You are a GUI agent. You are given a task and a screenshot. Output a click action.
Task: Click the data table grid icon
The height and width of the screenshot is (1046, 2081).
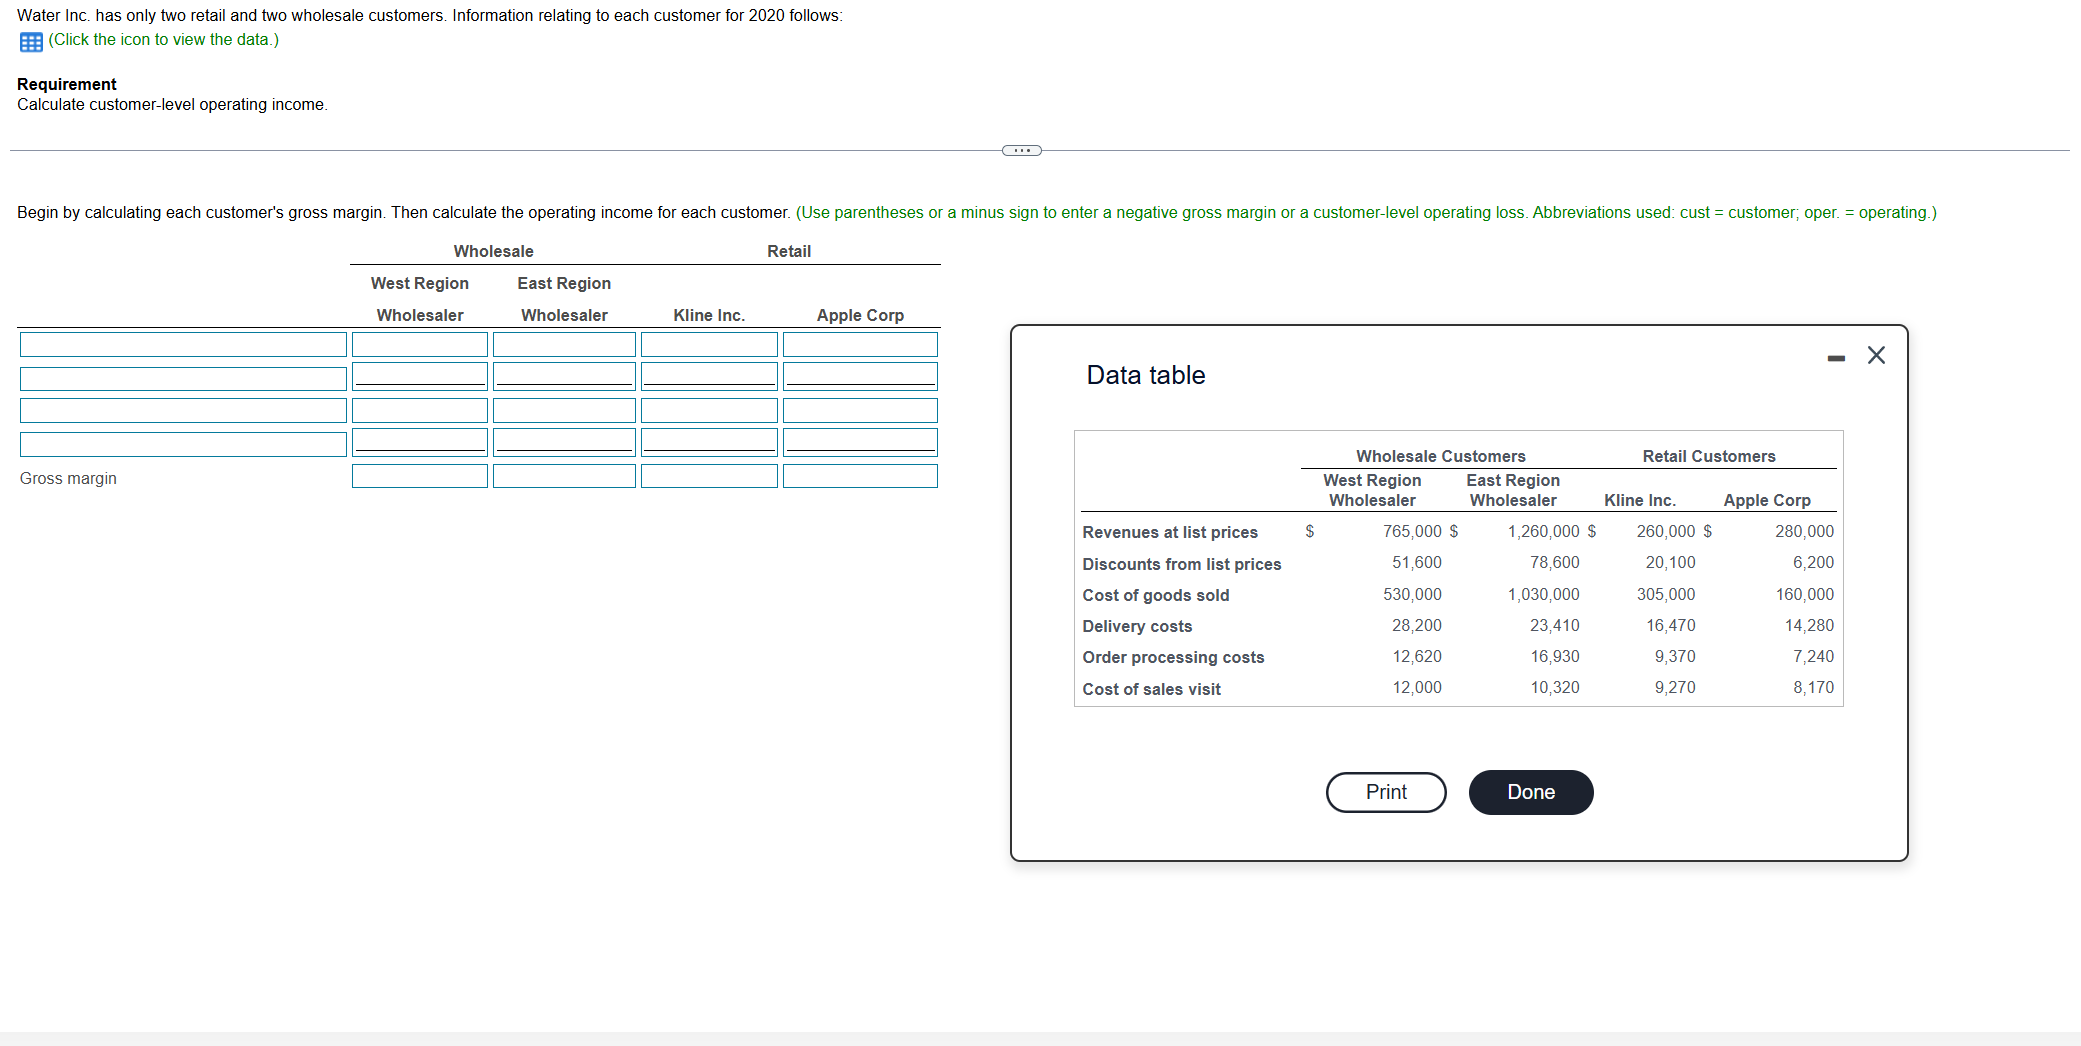coord(29,41)
